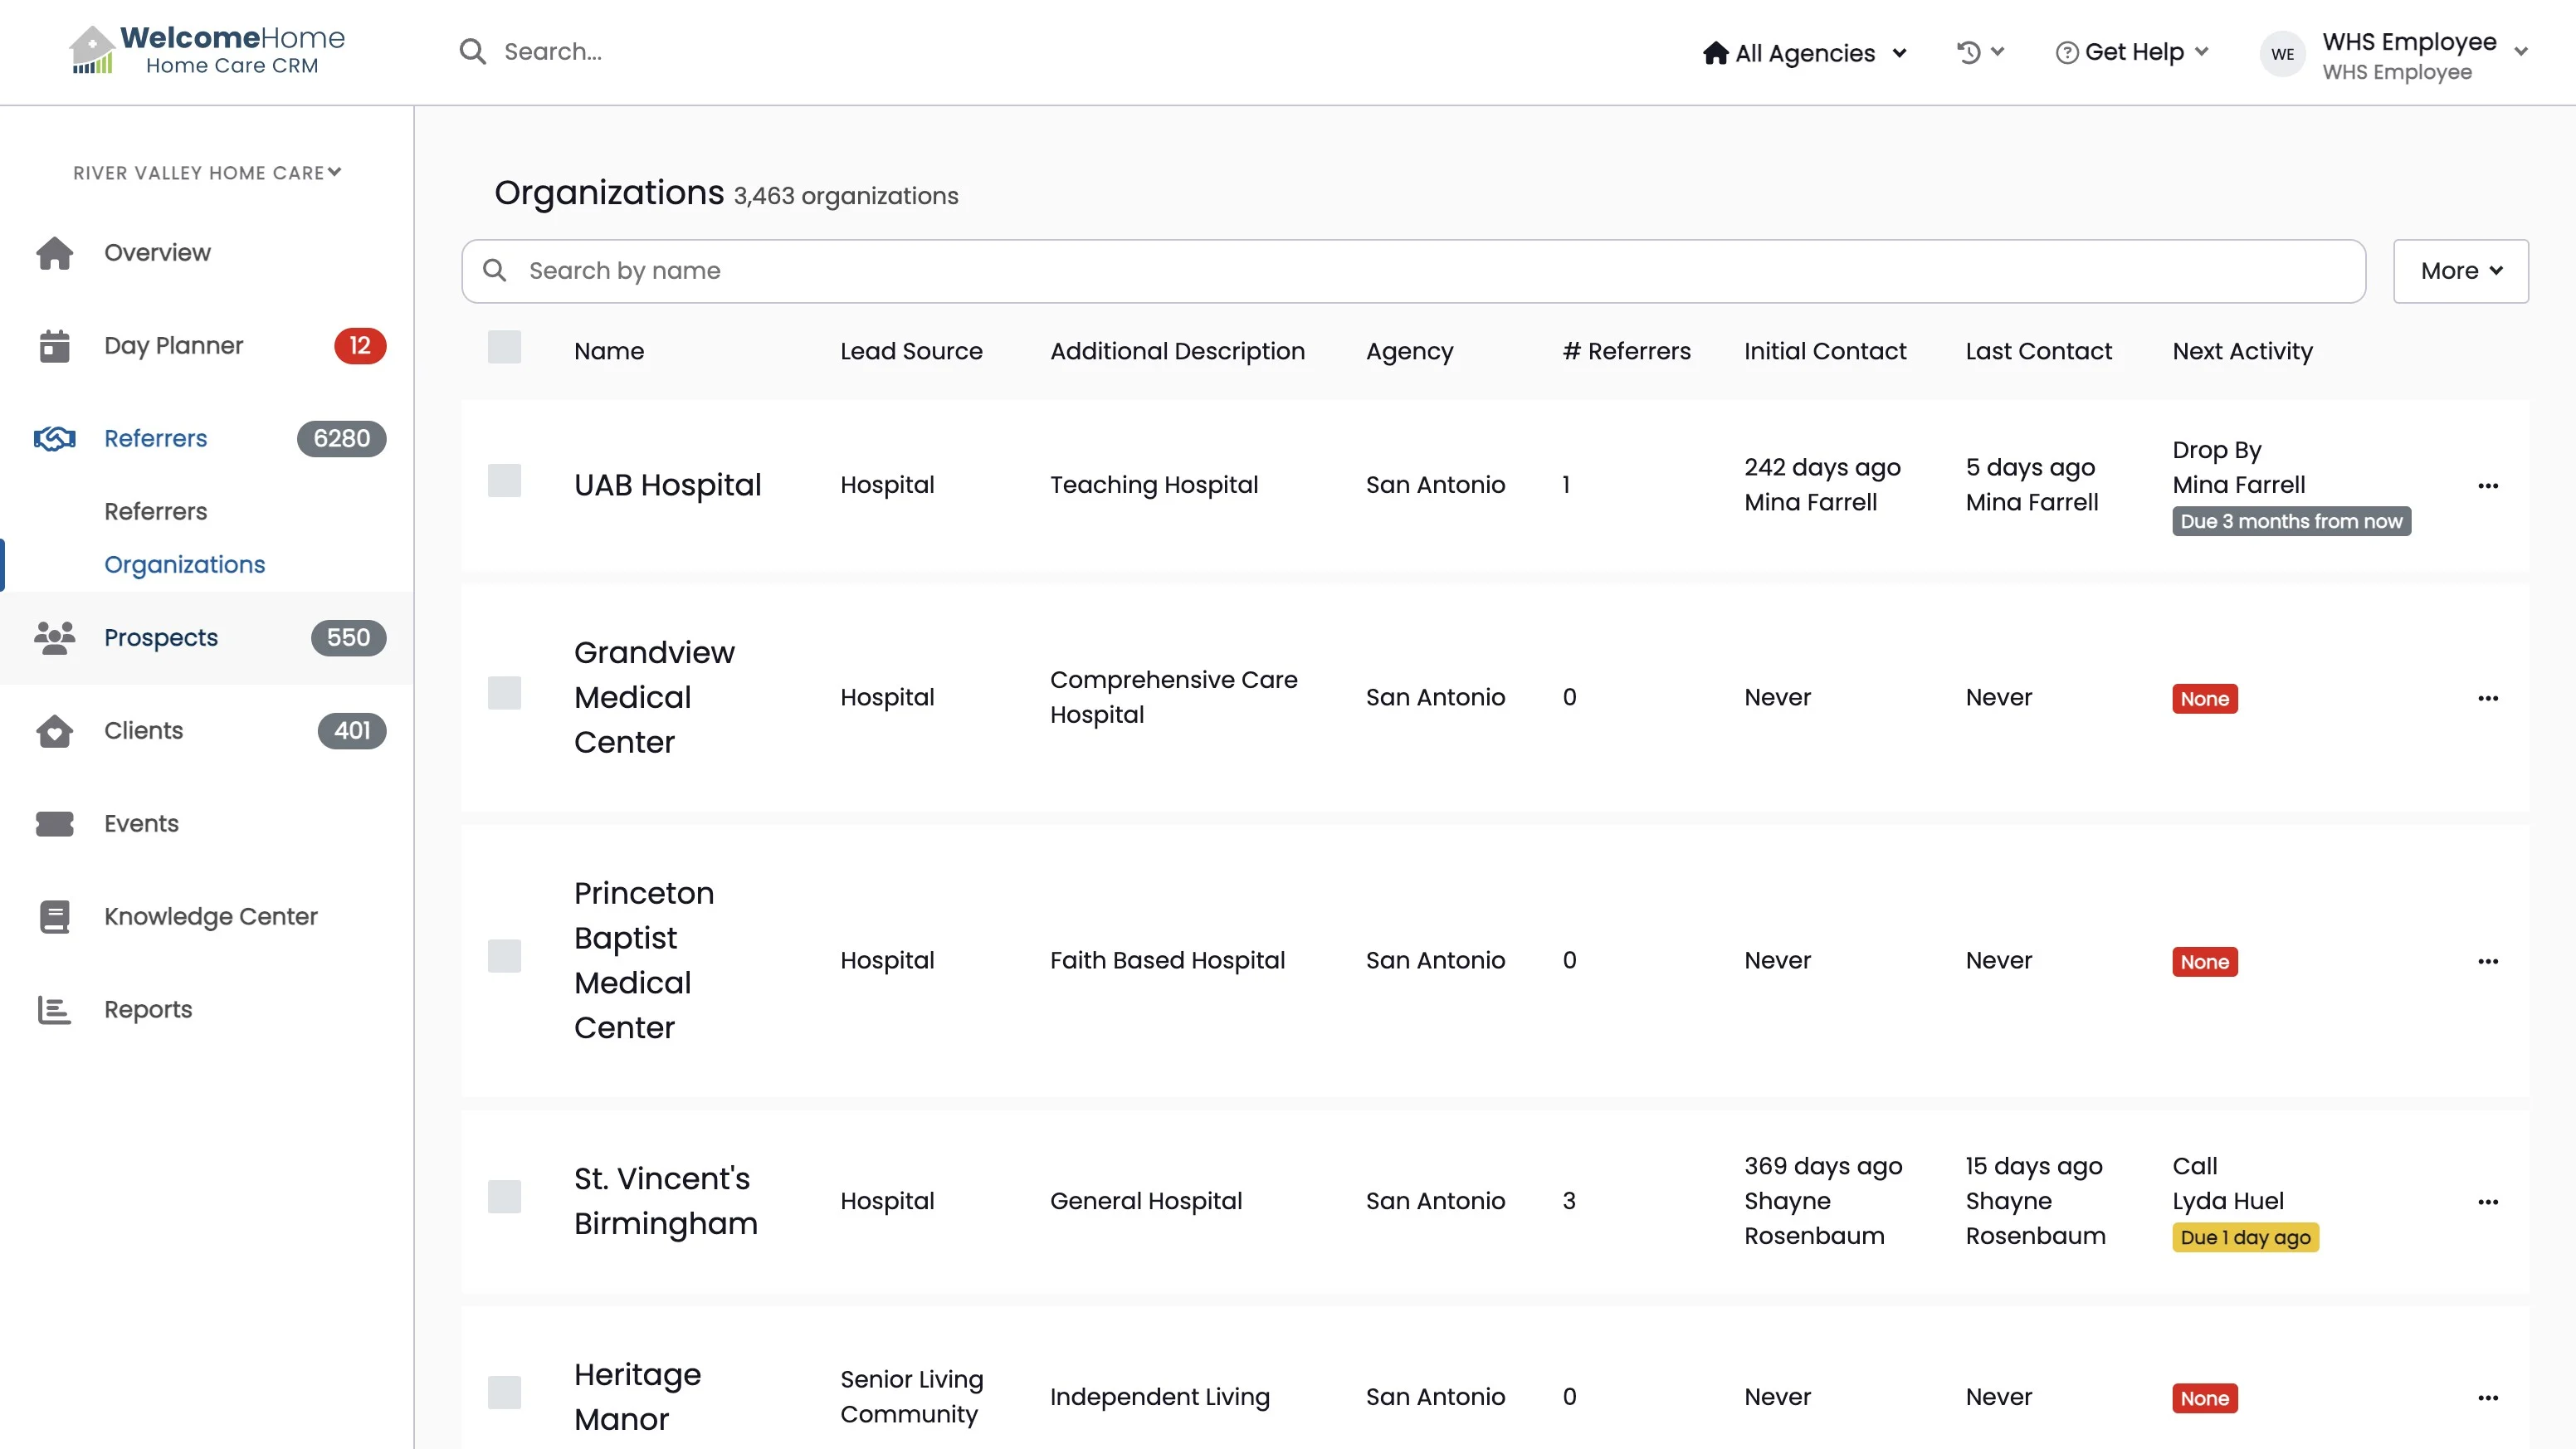Click the Referrers handshake icon
Image resolution: width=2576 pixels, height=1449 pixels.
[54, 439]
